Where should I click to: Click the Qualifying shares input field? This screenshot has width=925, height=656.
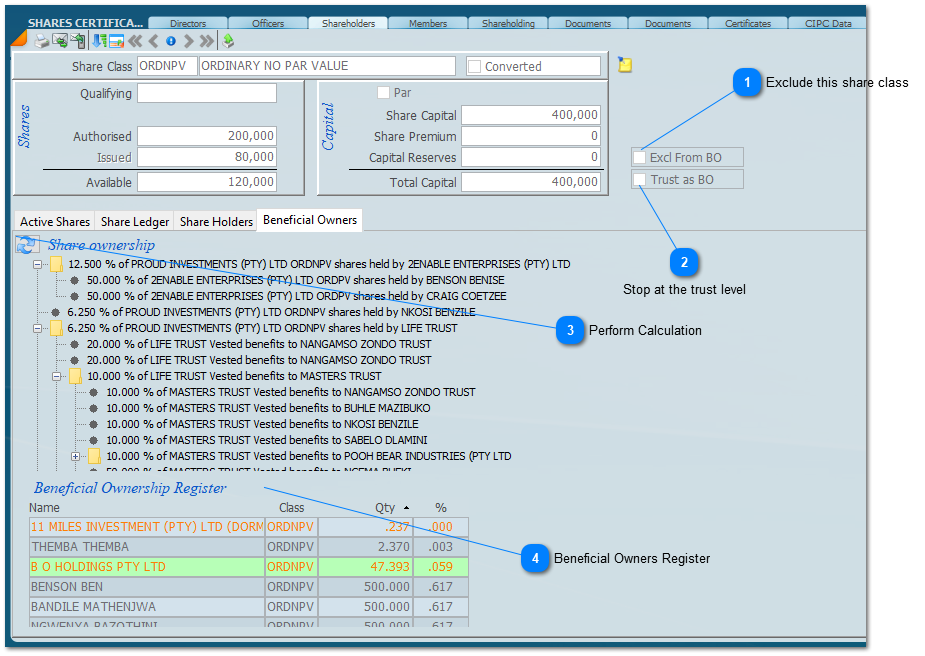pyautogui.click(x=207, y=94)
